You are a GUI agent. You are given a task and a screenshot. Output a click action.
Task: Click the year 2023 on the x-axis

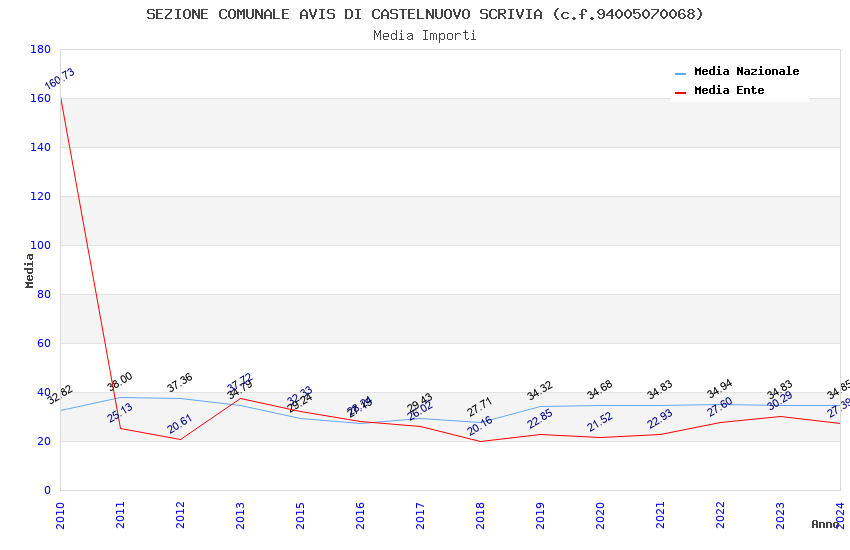[780, 515]
